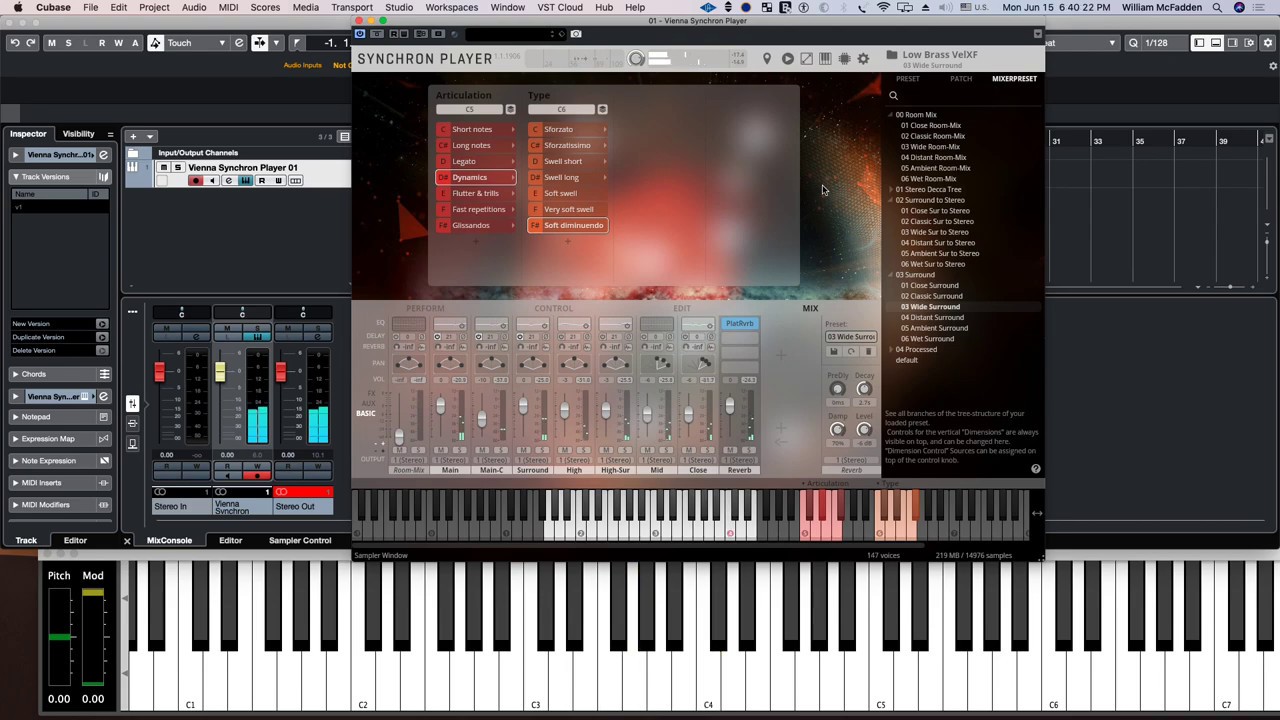Click the play icon in Synchron Player header
This screenshot has width=1280, height=720.
pyautogui.click(x=788, y=59)
